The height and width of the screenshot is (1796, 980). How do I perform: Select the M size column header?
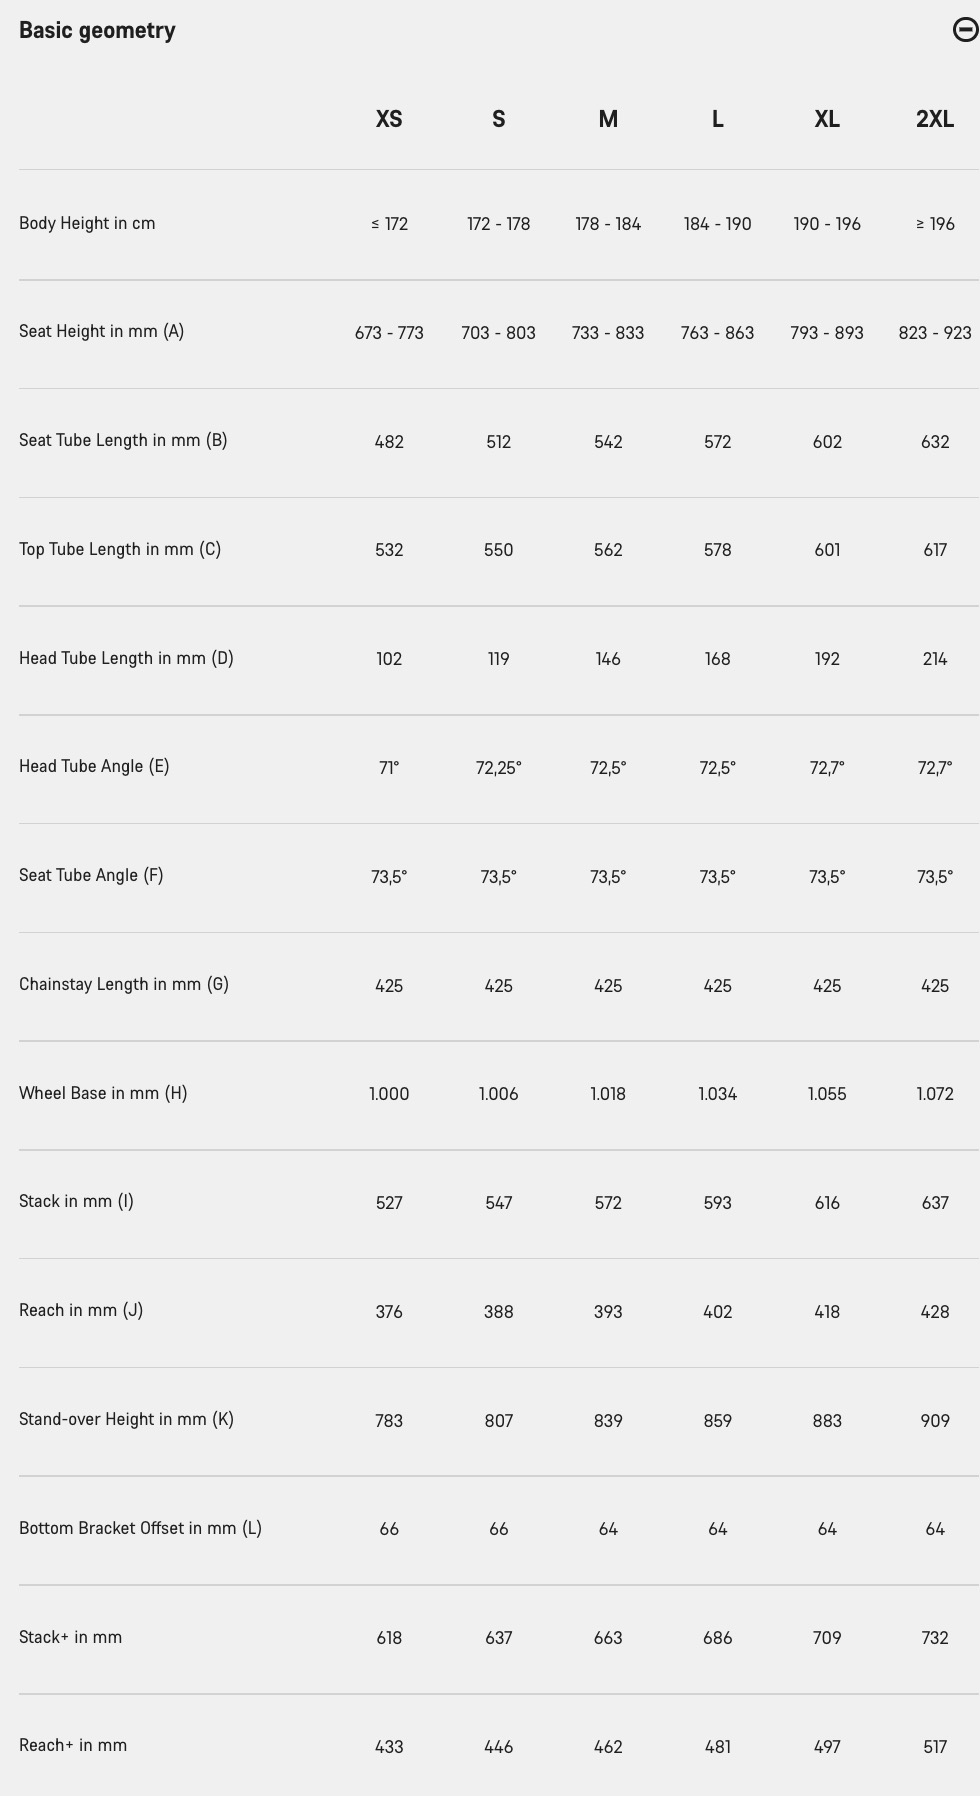point(608,119)
